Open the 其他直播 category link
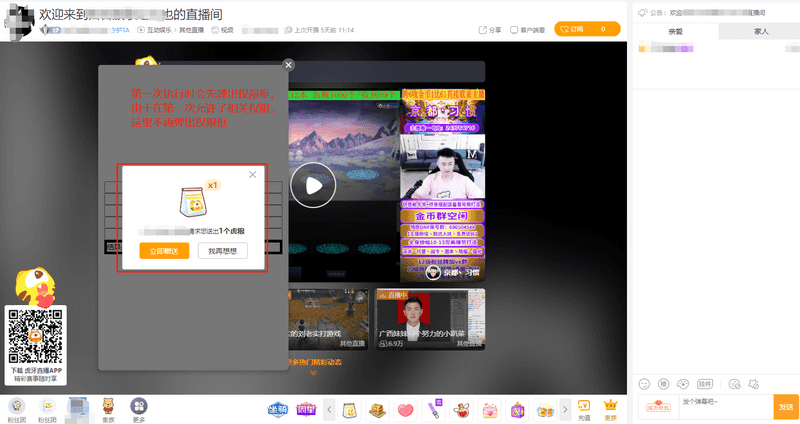The width and height of the screenshot is (800, 424). (x=191, y=30)
